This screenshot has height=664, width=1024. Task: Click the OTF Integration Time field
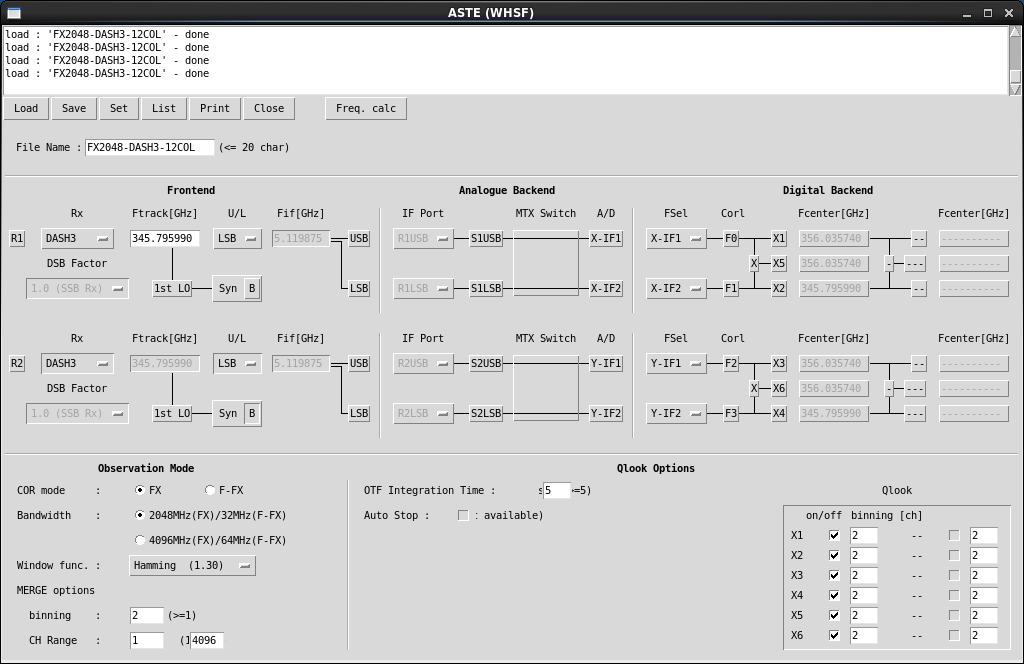pos(556,490)
